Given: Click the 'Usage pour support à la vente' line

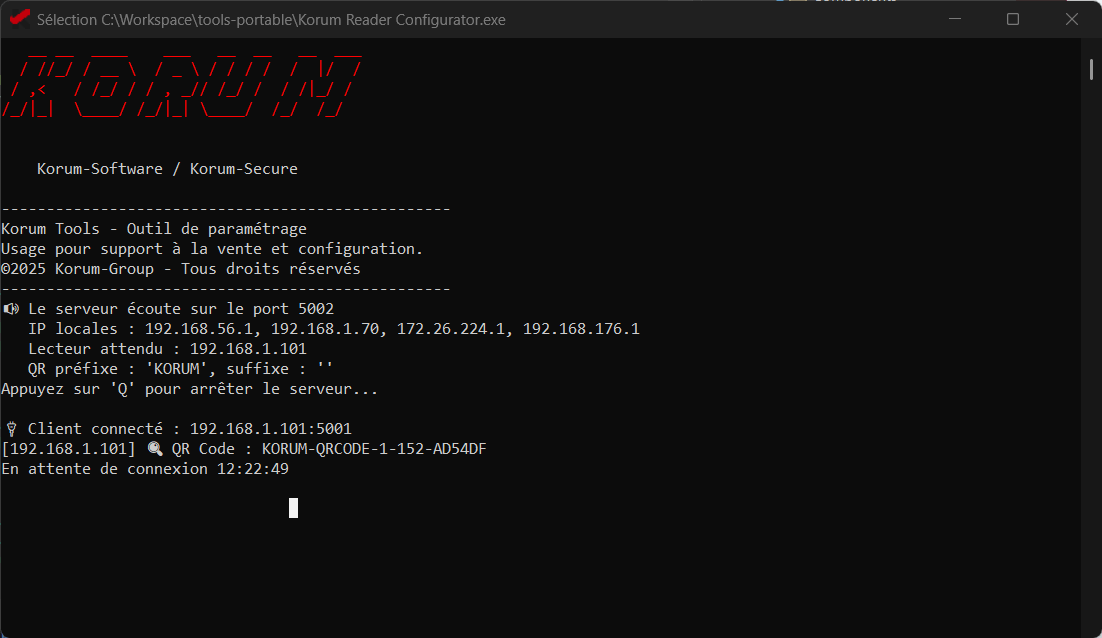Looking at the screenshot, I should coord(212,249).
